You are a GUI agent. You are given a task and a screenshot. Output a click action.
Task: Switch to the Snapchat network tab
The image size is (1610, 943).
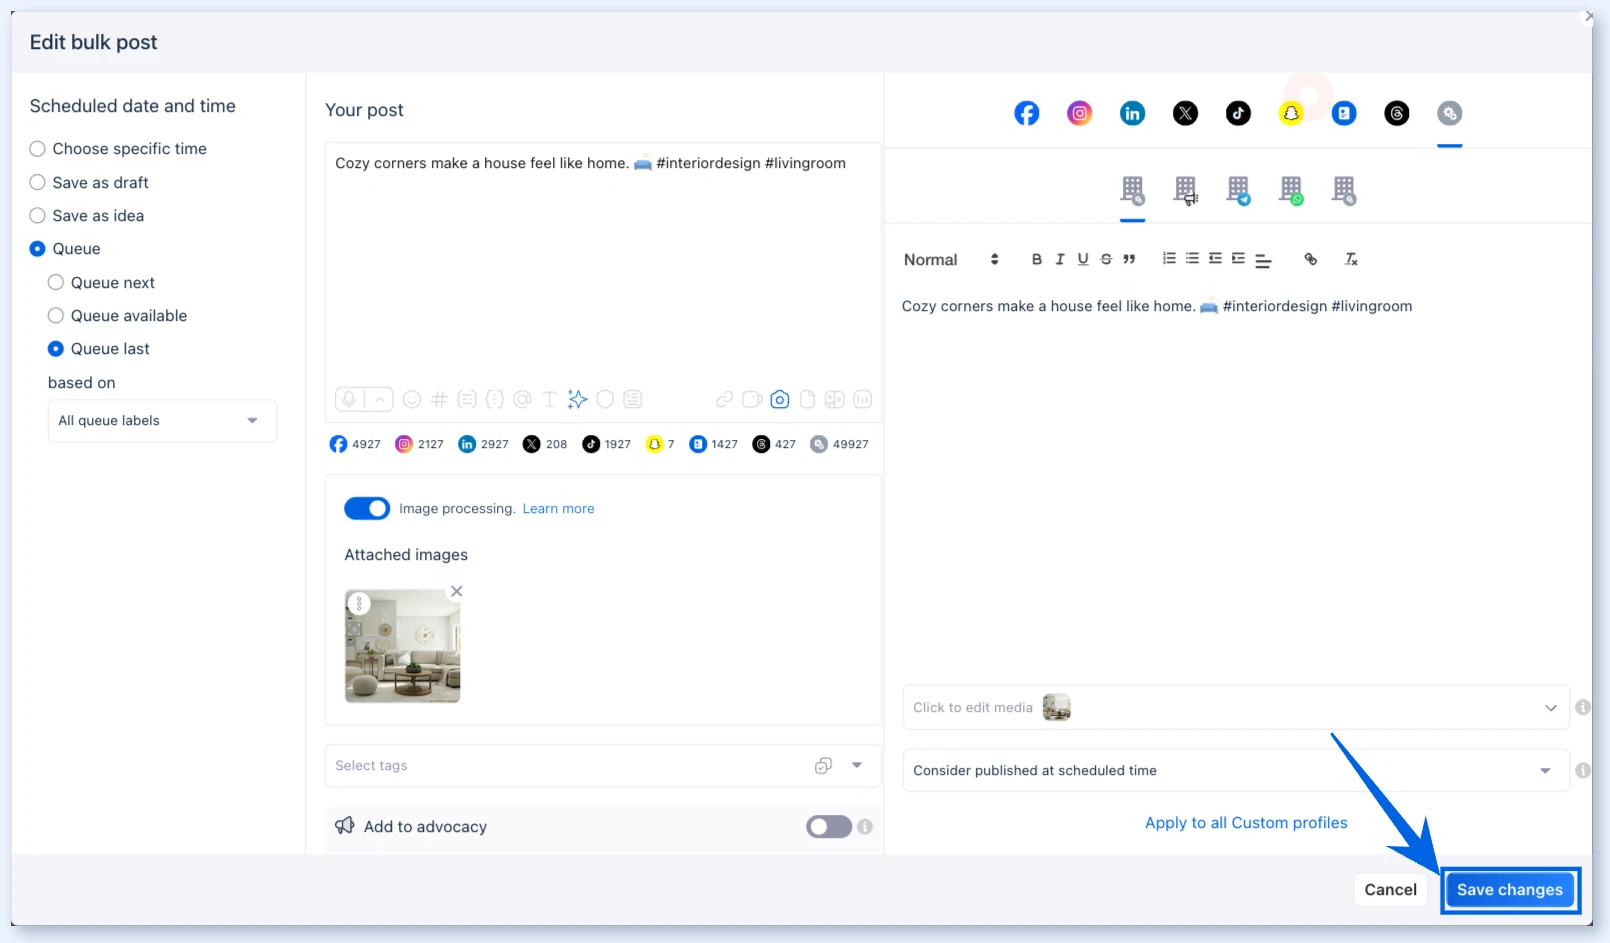click(x=1292, y=114)
